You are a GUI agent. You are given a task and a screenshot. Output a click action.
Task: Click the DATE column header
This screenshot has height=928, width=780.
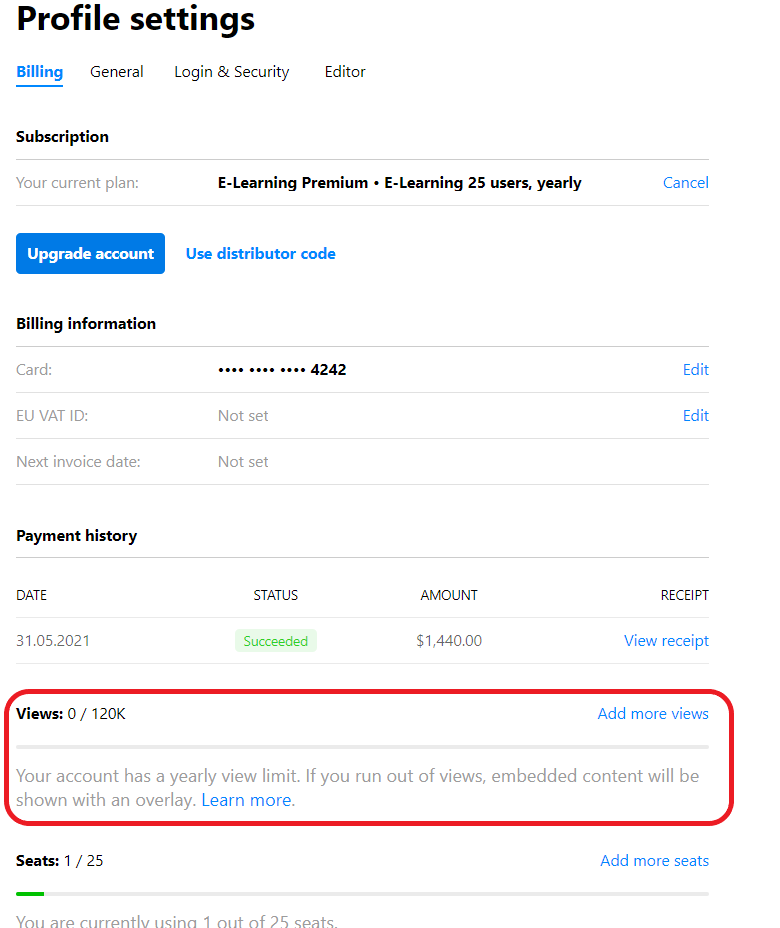(x=31, y=595)
